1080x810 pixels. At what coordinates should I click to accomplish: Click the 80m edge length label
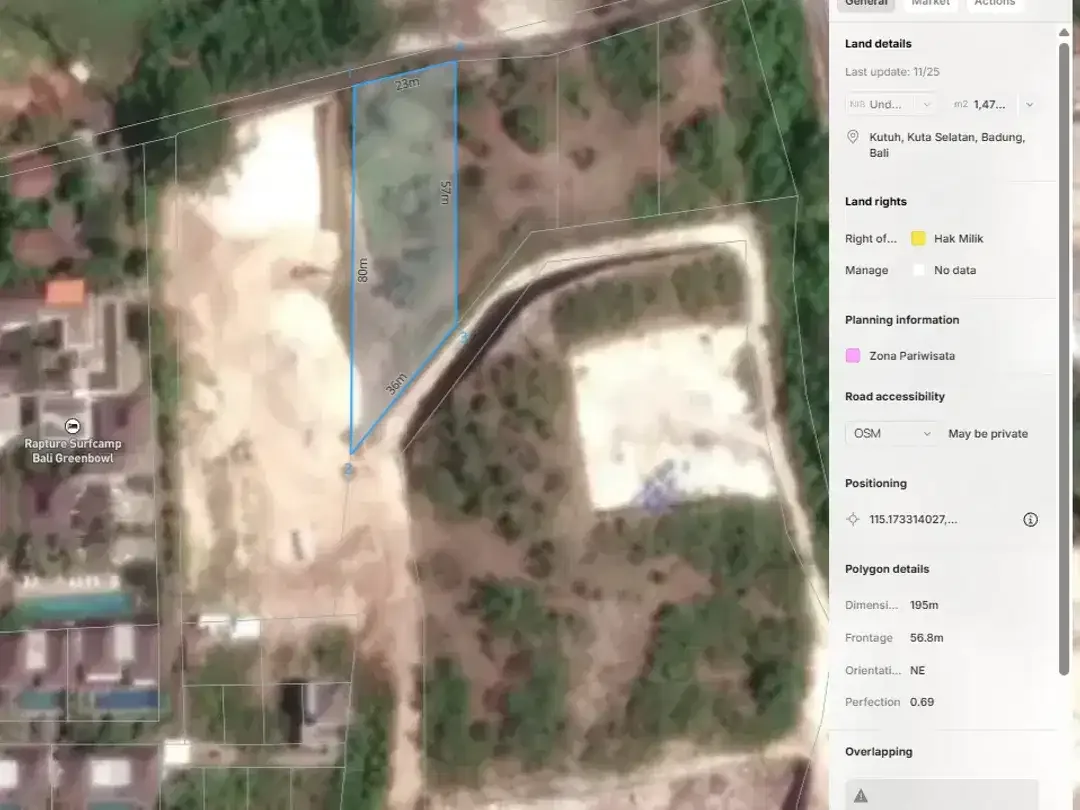tap(362, 270)
